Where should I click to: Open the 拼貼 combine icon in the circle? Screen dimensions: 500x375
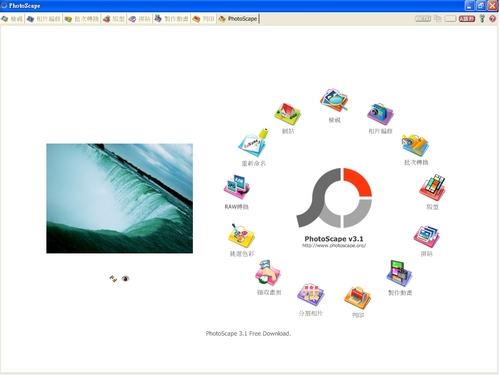point(427,237)
